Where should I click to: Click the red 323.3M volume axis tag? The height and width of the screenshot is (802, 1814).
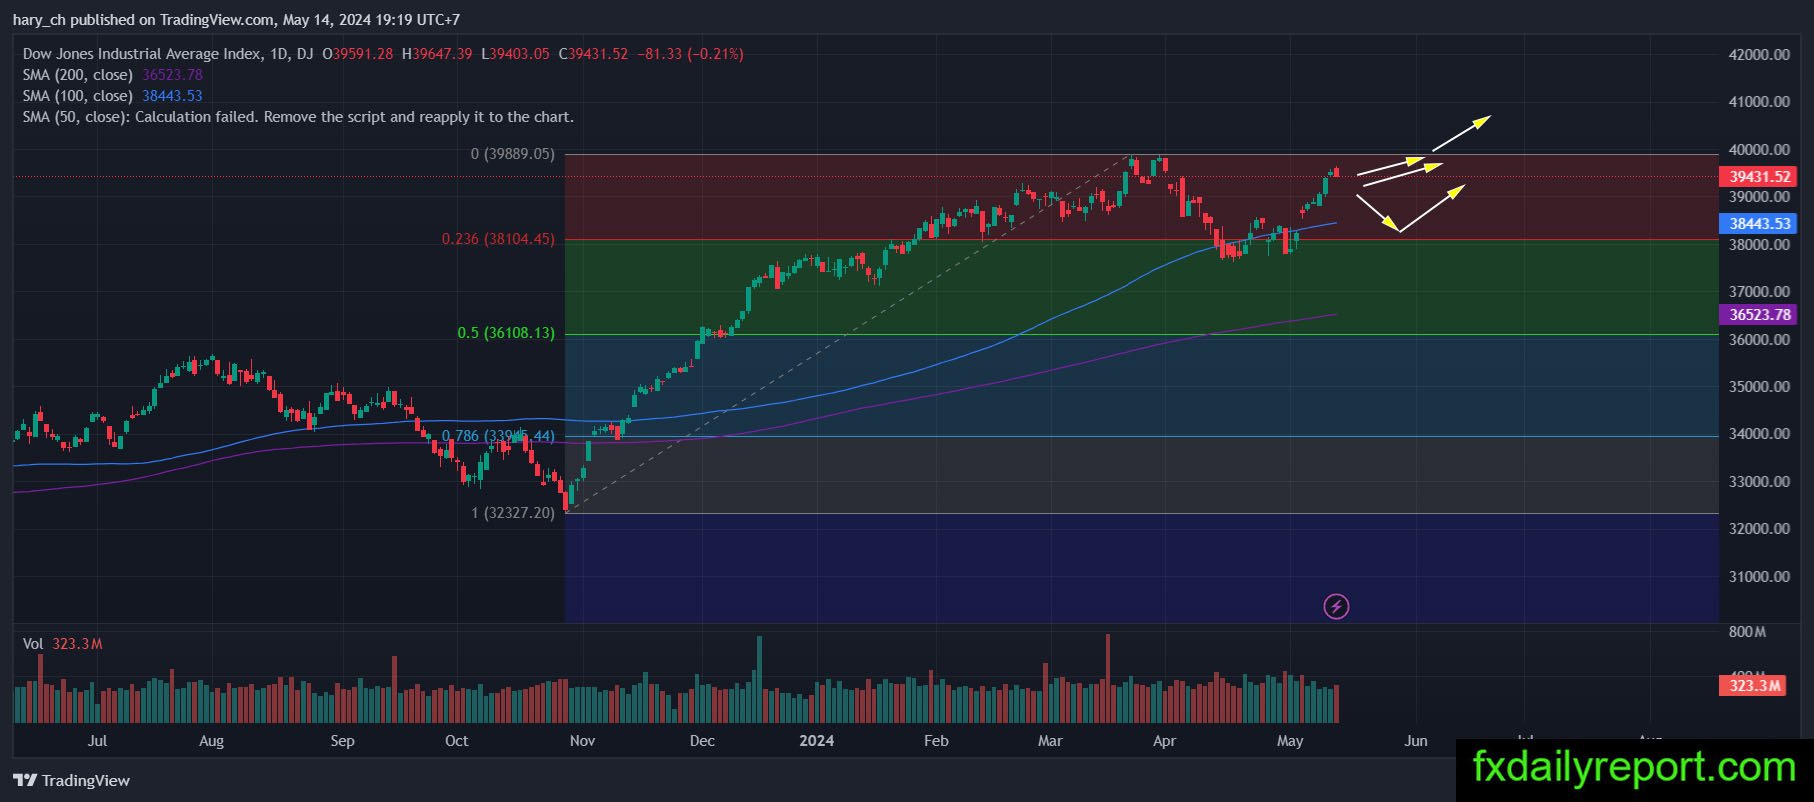[1753, 685]
